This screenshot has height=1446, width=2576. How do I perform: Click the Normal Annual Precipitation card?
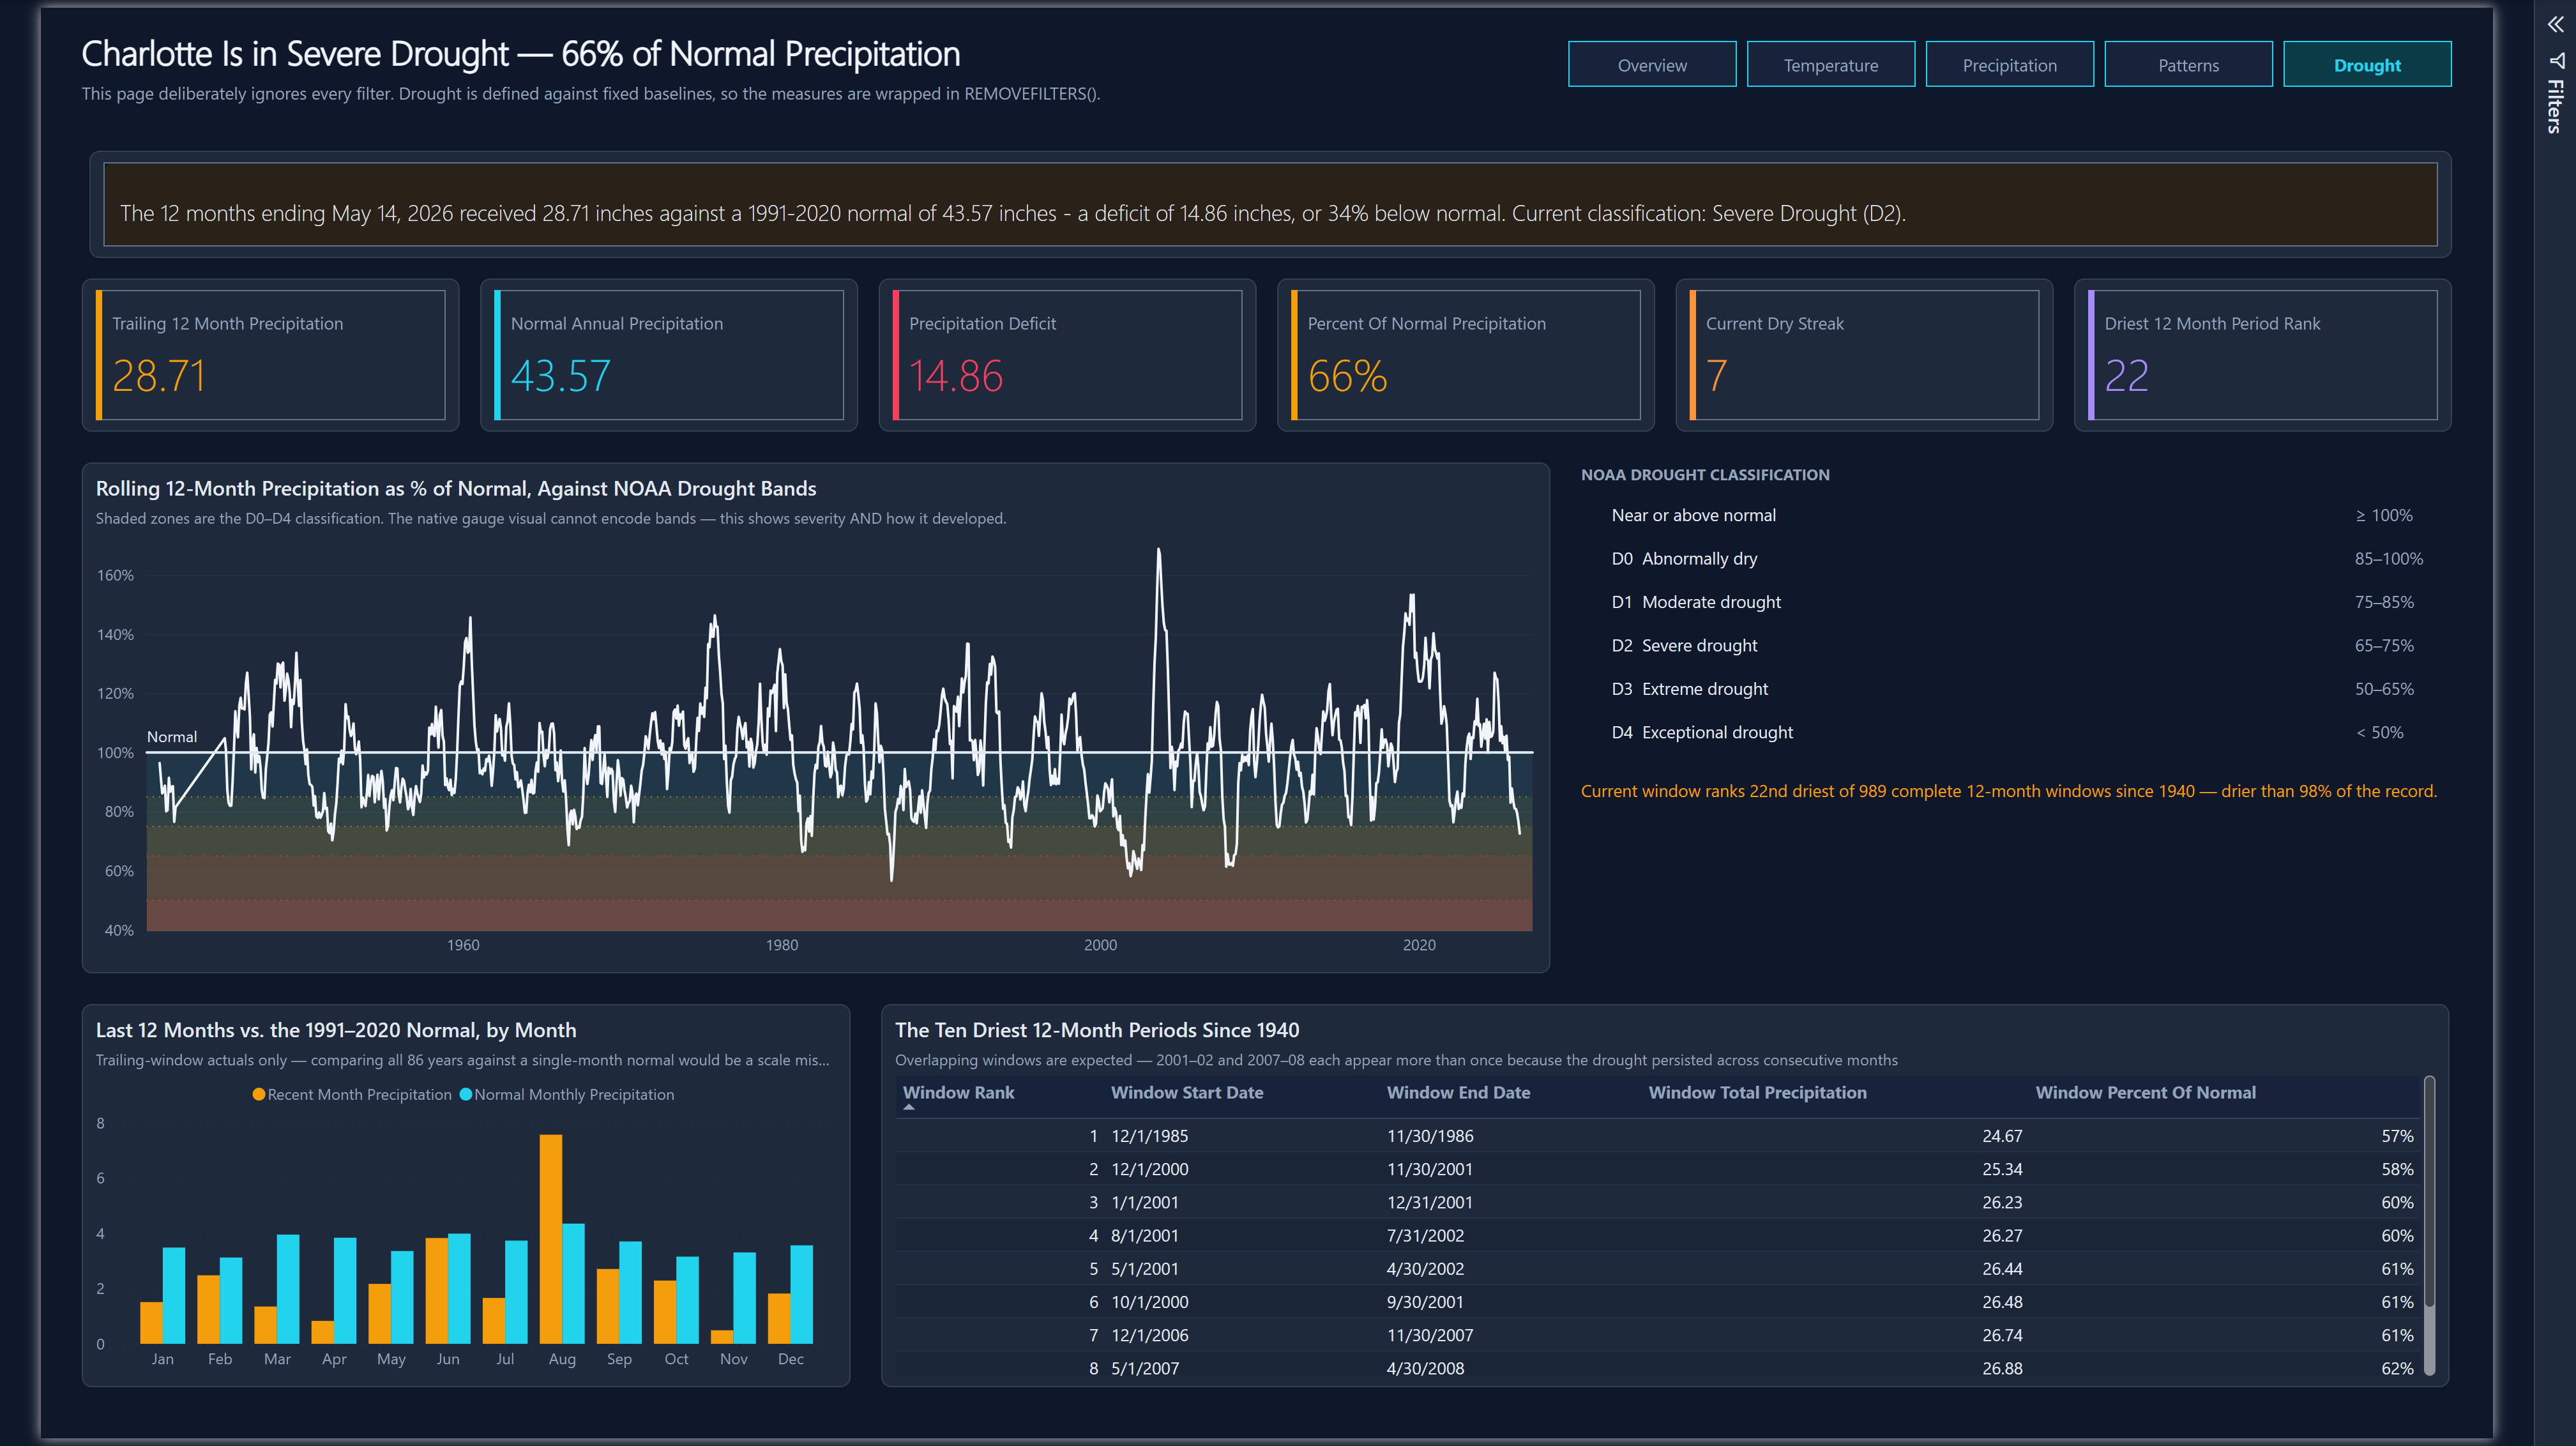pos(669,355)
